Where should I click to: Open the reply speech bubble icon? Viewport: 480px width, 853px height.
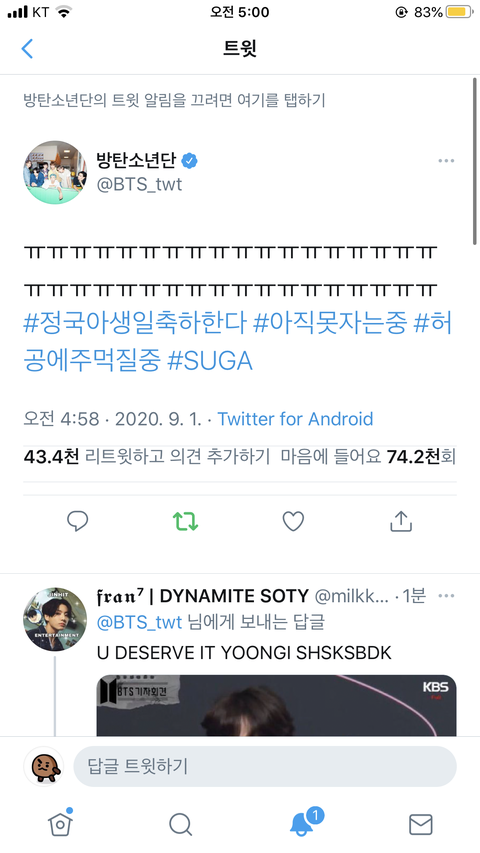point(77,521)
